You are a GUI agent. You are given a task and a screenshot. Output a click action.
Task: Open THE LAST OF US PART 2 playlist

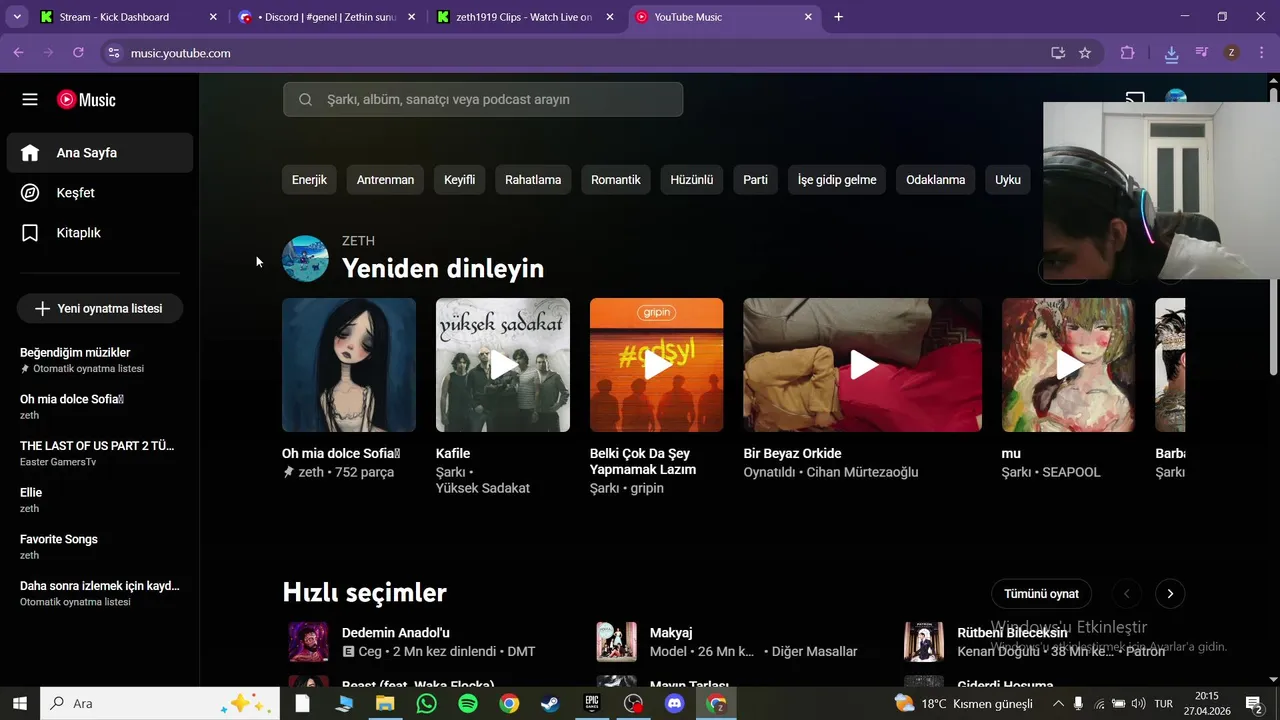(x=100, y=453)
